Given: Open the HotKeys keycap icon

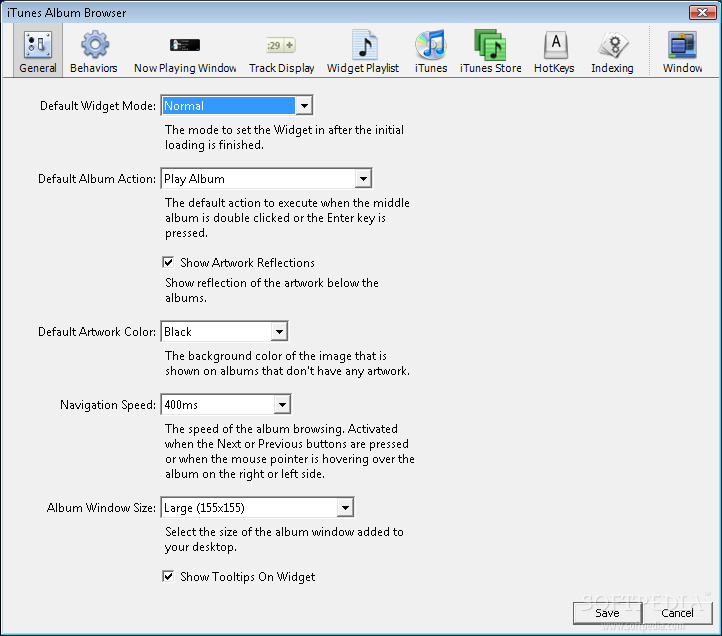Looking at the screenshot, I should pyautogui.click(x=556, y=45).
